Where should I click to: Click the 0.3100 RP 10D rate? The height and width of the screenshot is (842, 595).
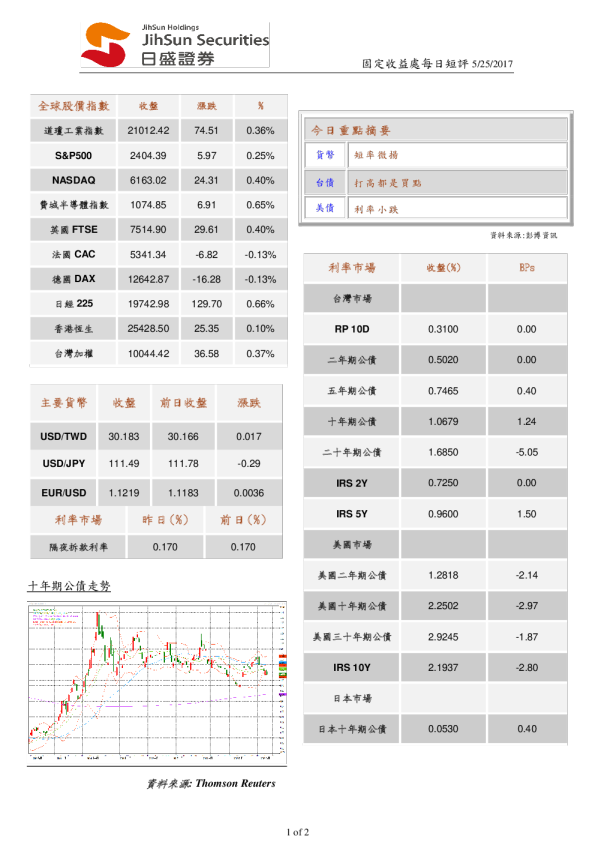(443, 329)
